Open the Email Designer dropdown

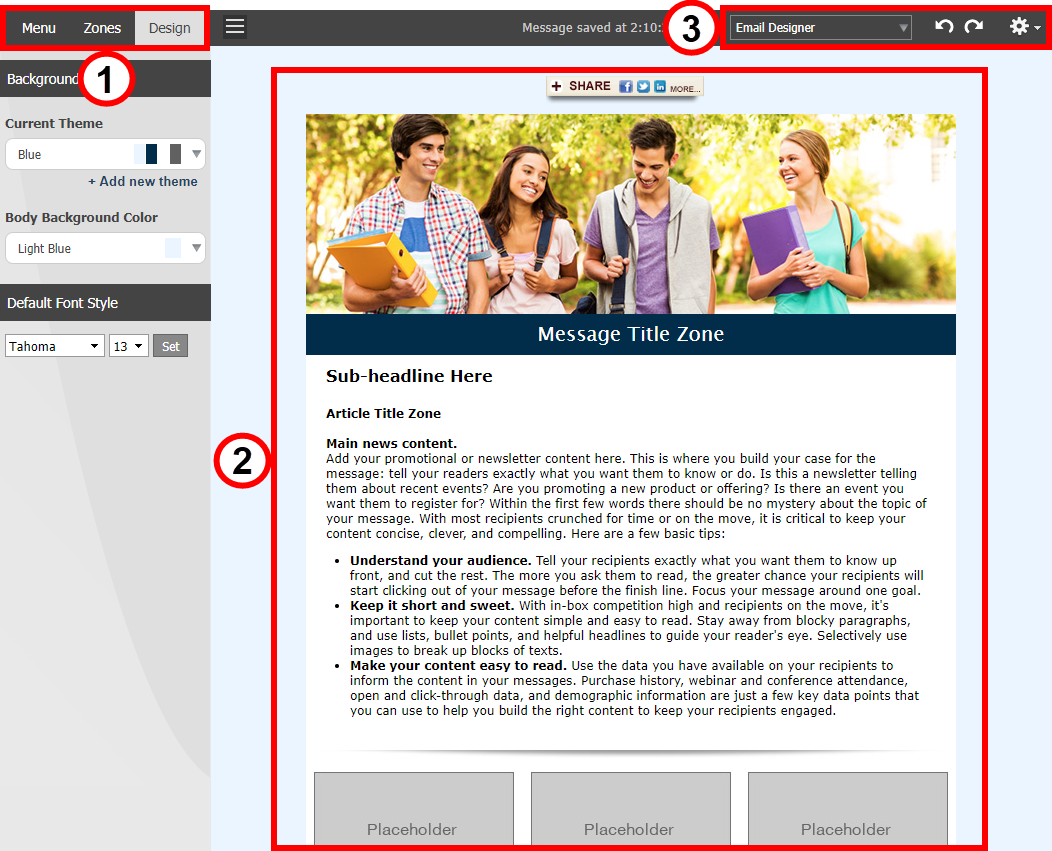coord(821,28)
